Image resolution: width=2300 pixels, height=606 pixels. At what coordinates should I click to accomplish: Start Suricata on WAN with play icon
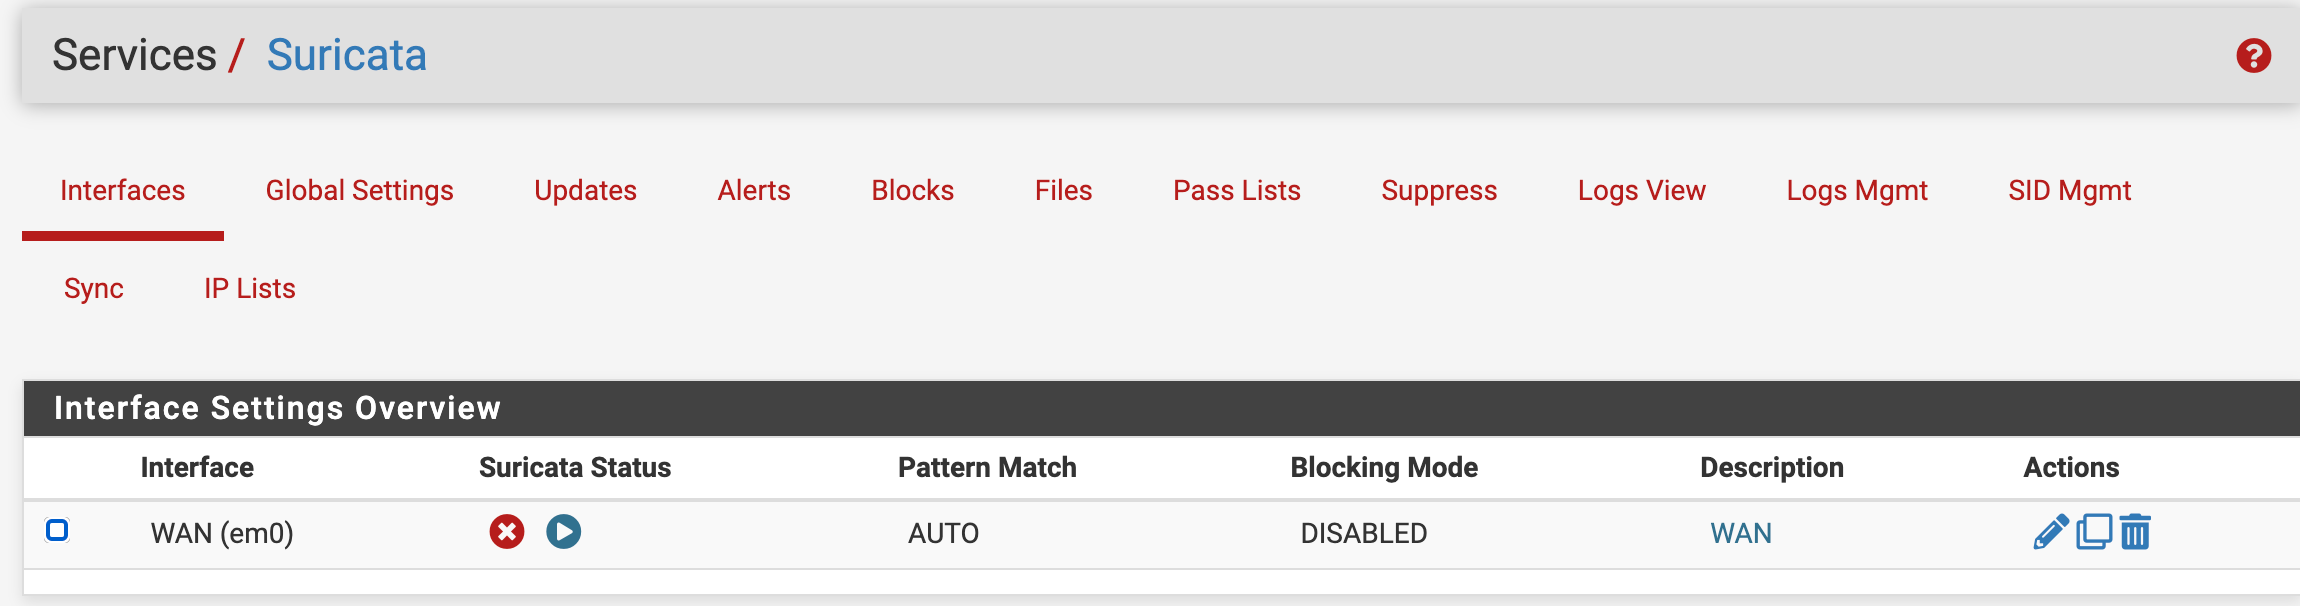(x=564, y=531)
